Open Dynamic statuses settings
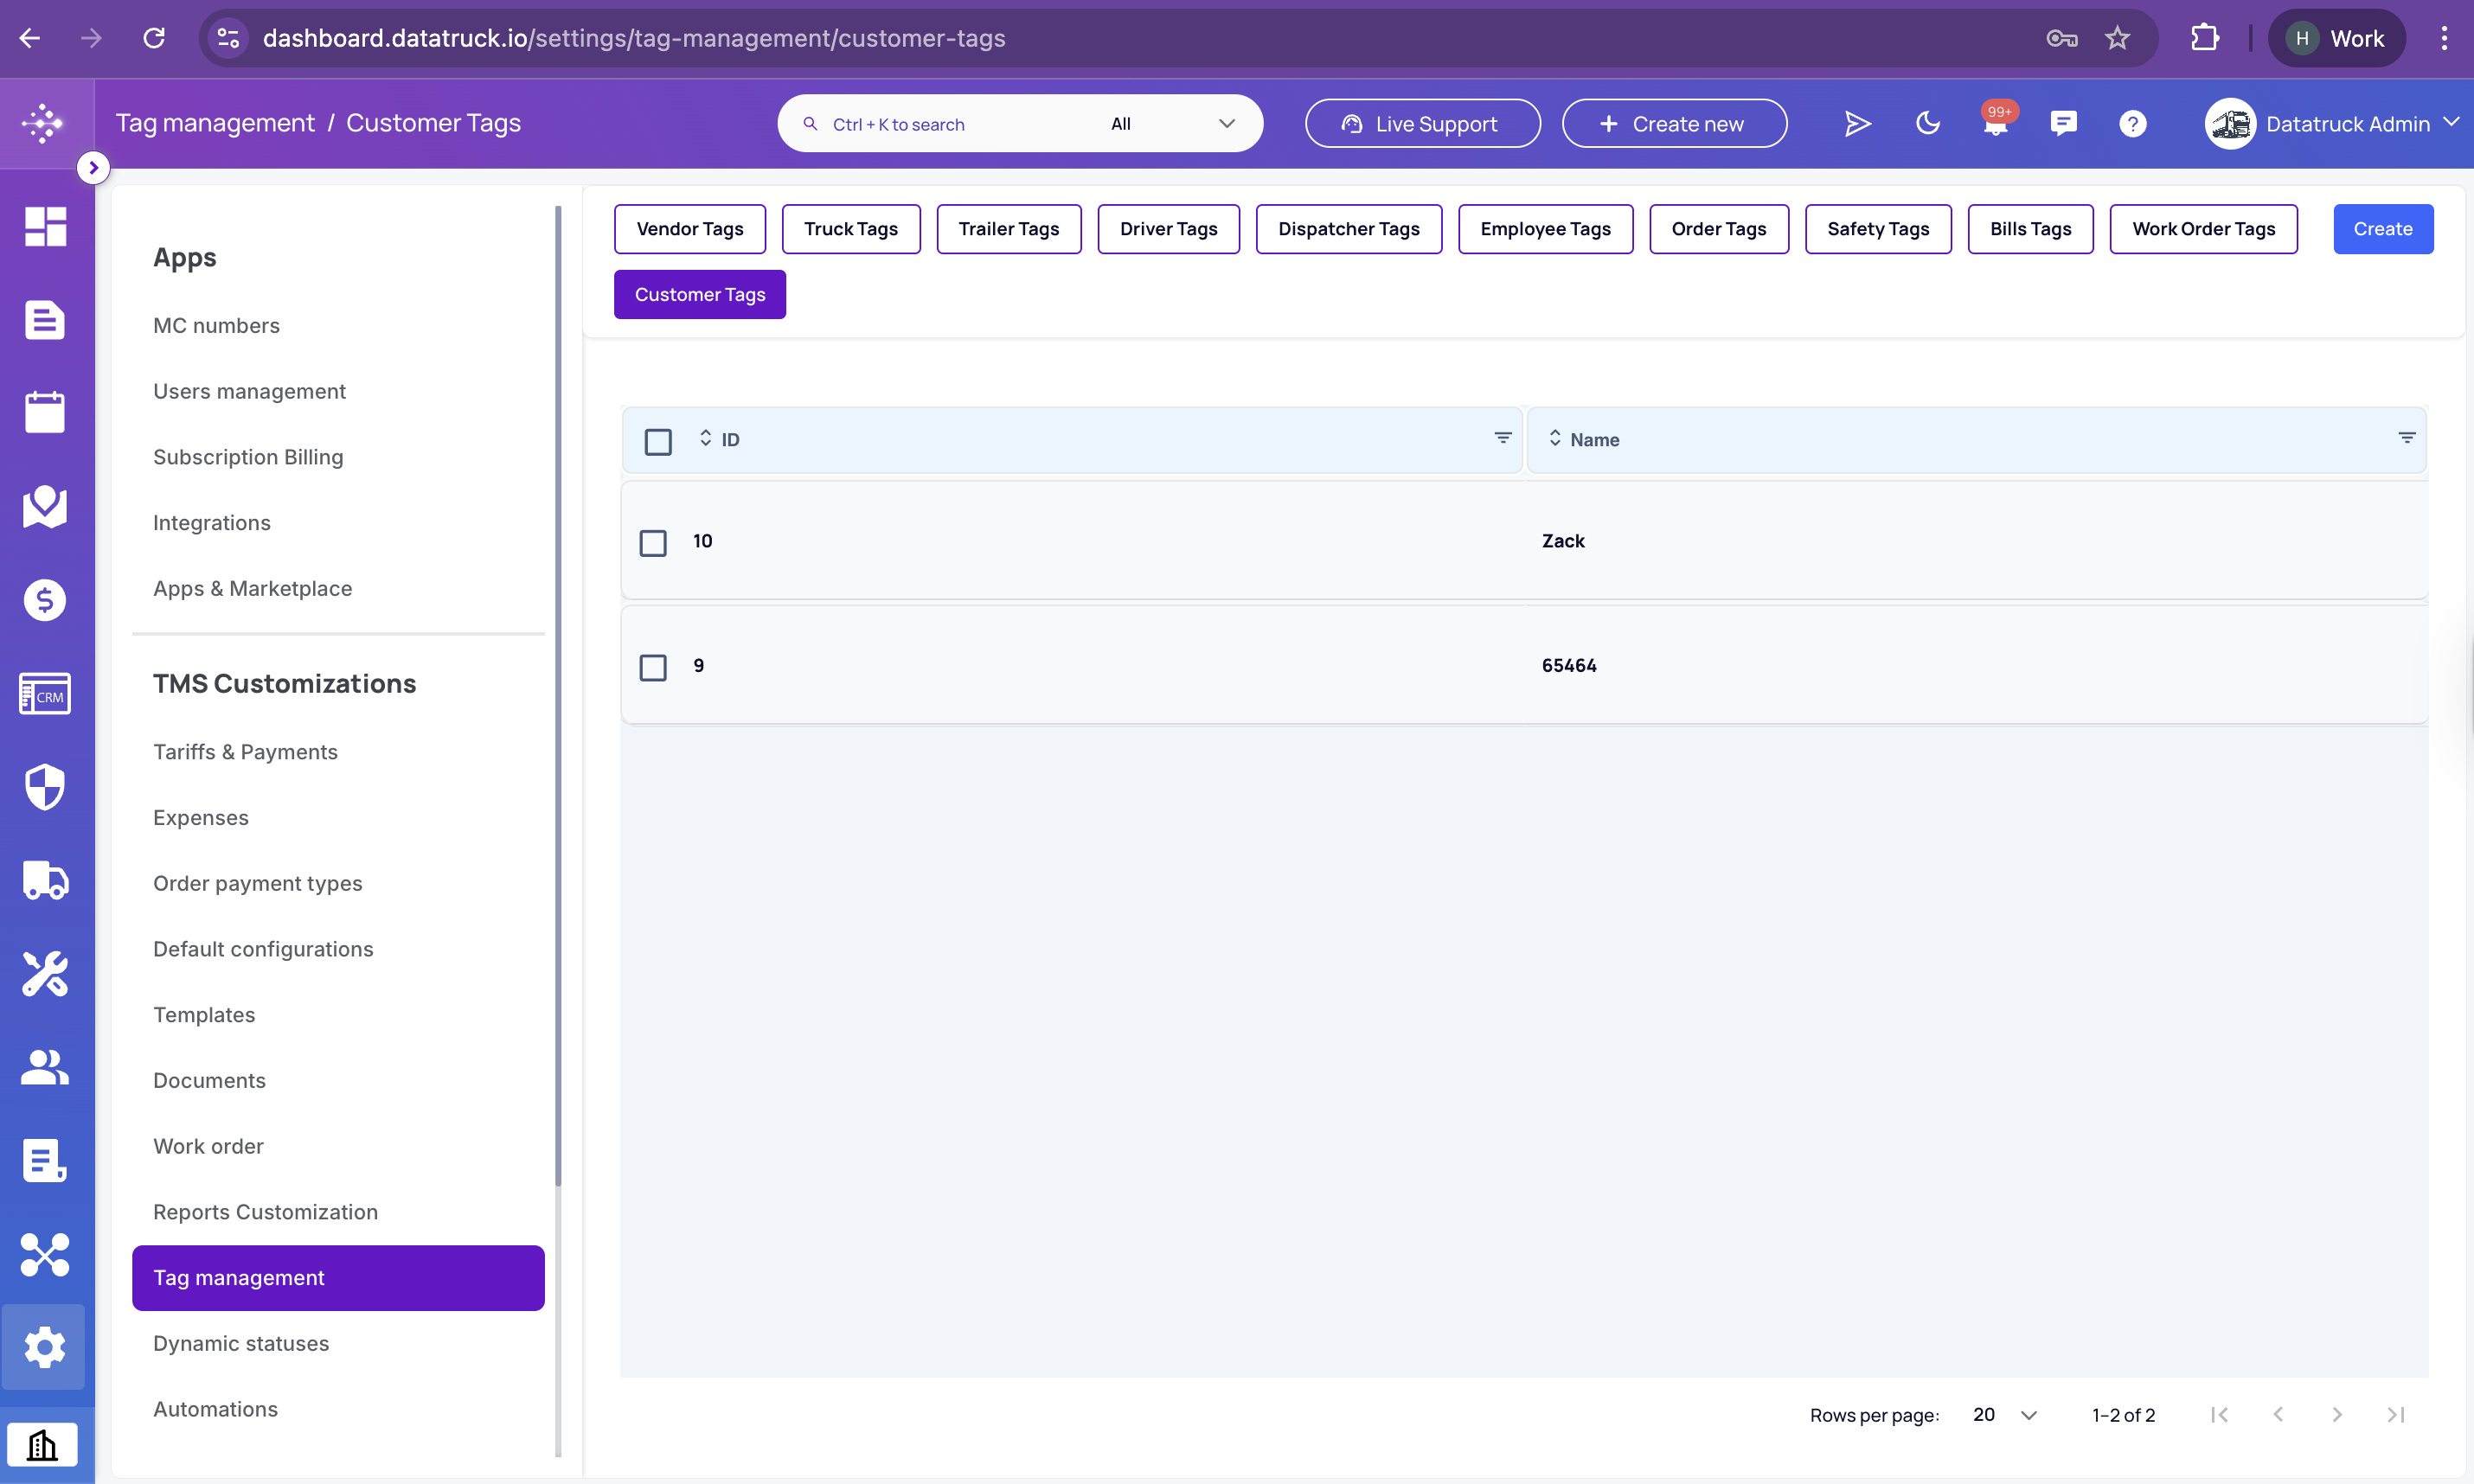This screenshot has width=2474, height=1484. click(241, 1343)
